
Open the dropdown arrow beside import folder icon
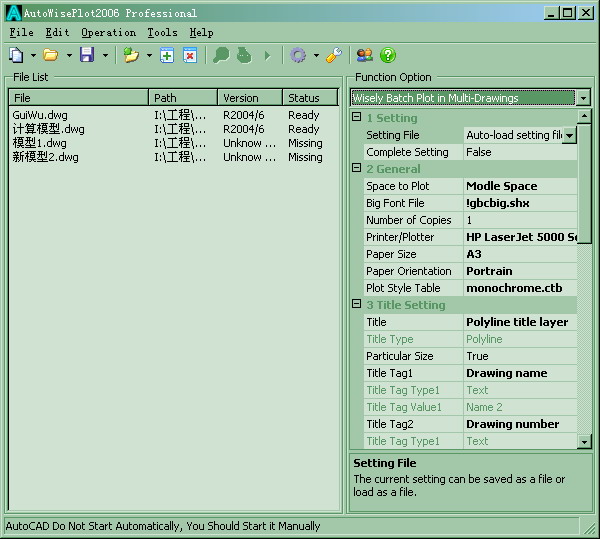coord(149,55)
